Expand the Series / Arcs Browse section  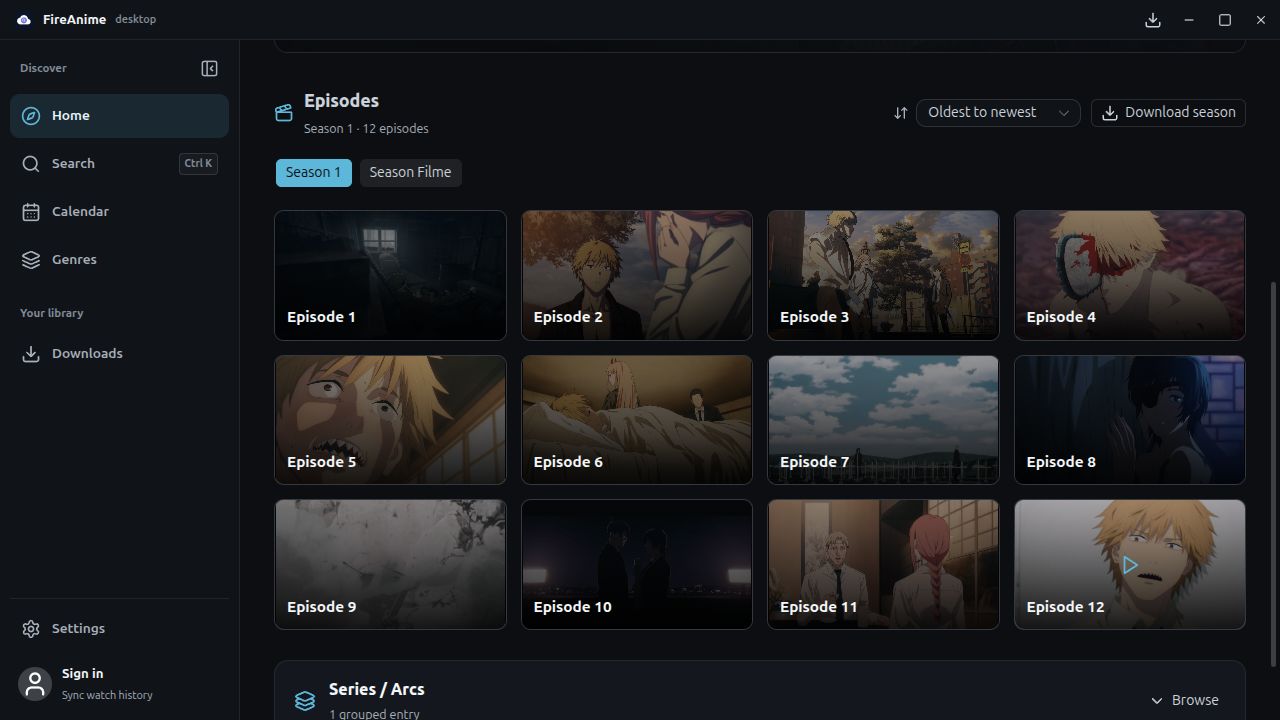point(1184,700)
